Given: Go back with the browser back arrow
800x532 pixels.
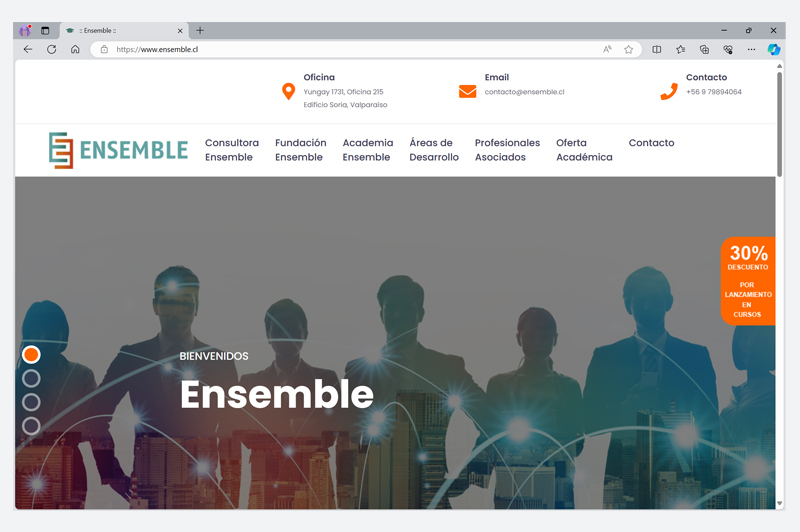Looking at the screenshot, I should (28, 49).
